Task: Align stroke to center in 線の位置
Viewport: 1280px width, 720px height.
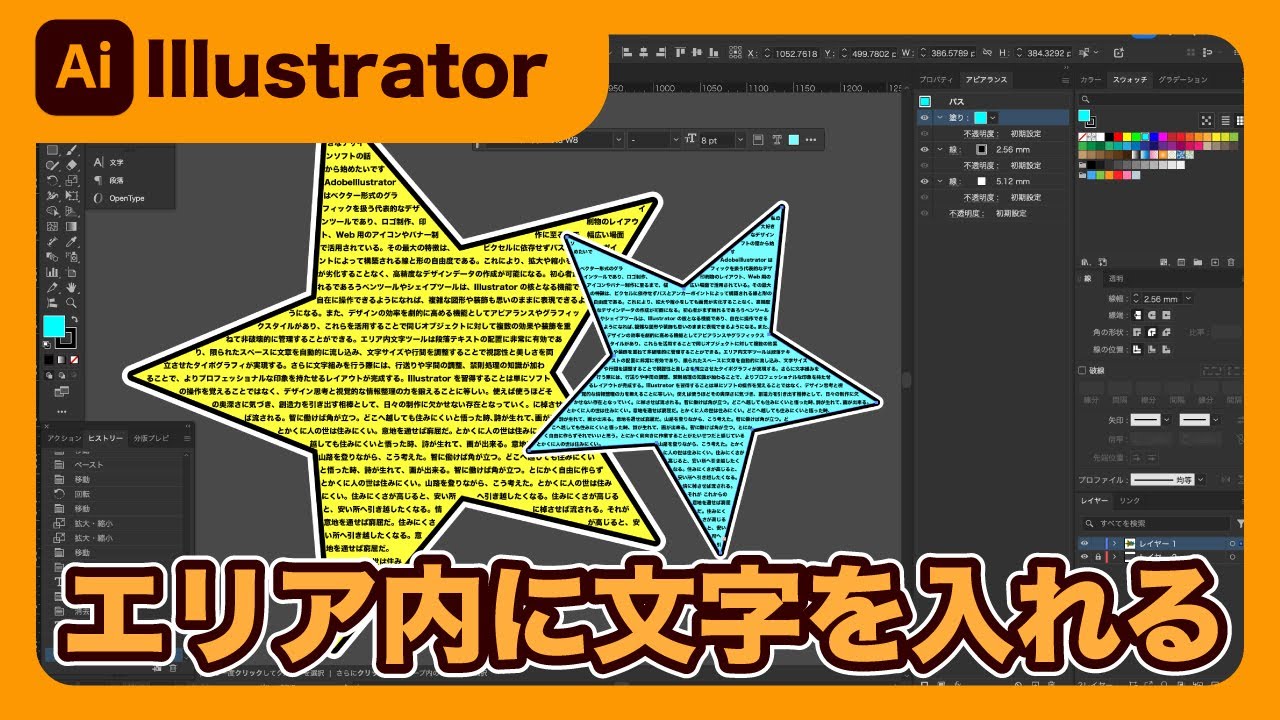Action: (1138, 350)
